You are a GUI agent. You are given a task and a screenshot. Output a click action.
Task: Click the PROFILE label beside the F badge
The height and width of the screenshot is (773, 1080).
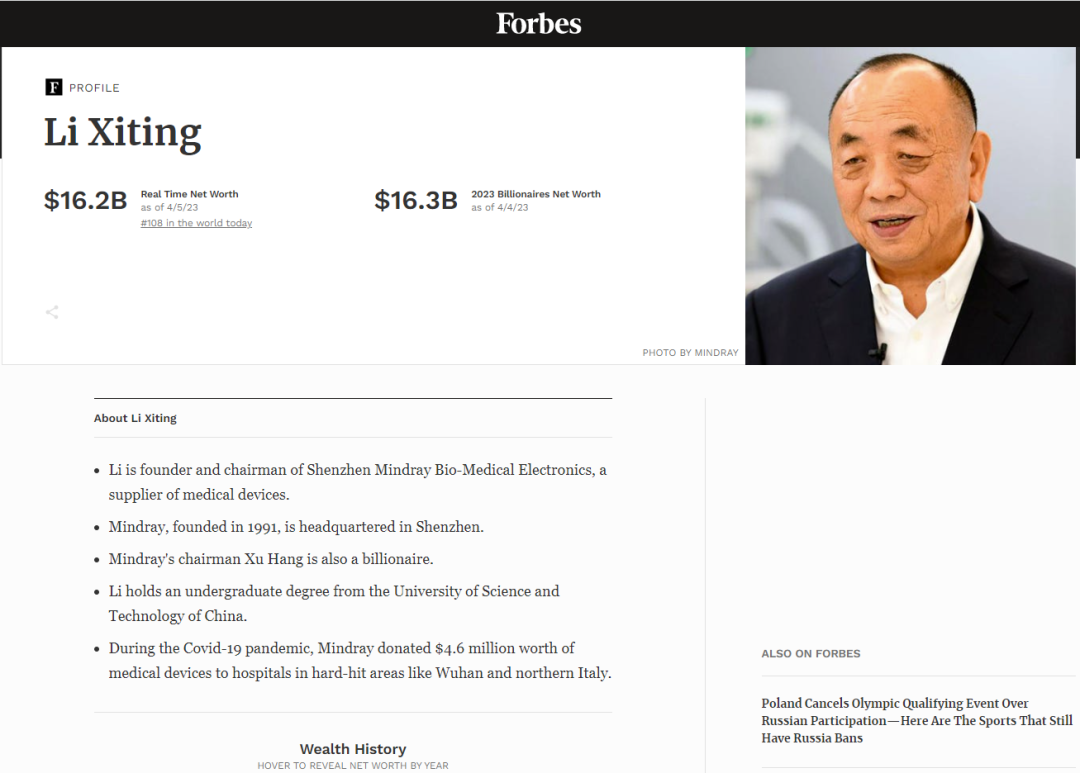(94, 88)
